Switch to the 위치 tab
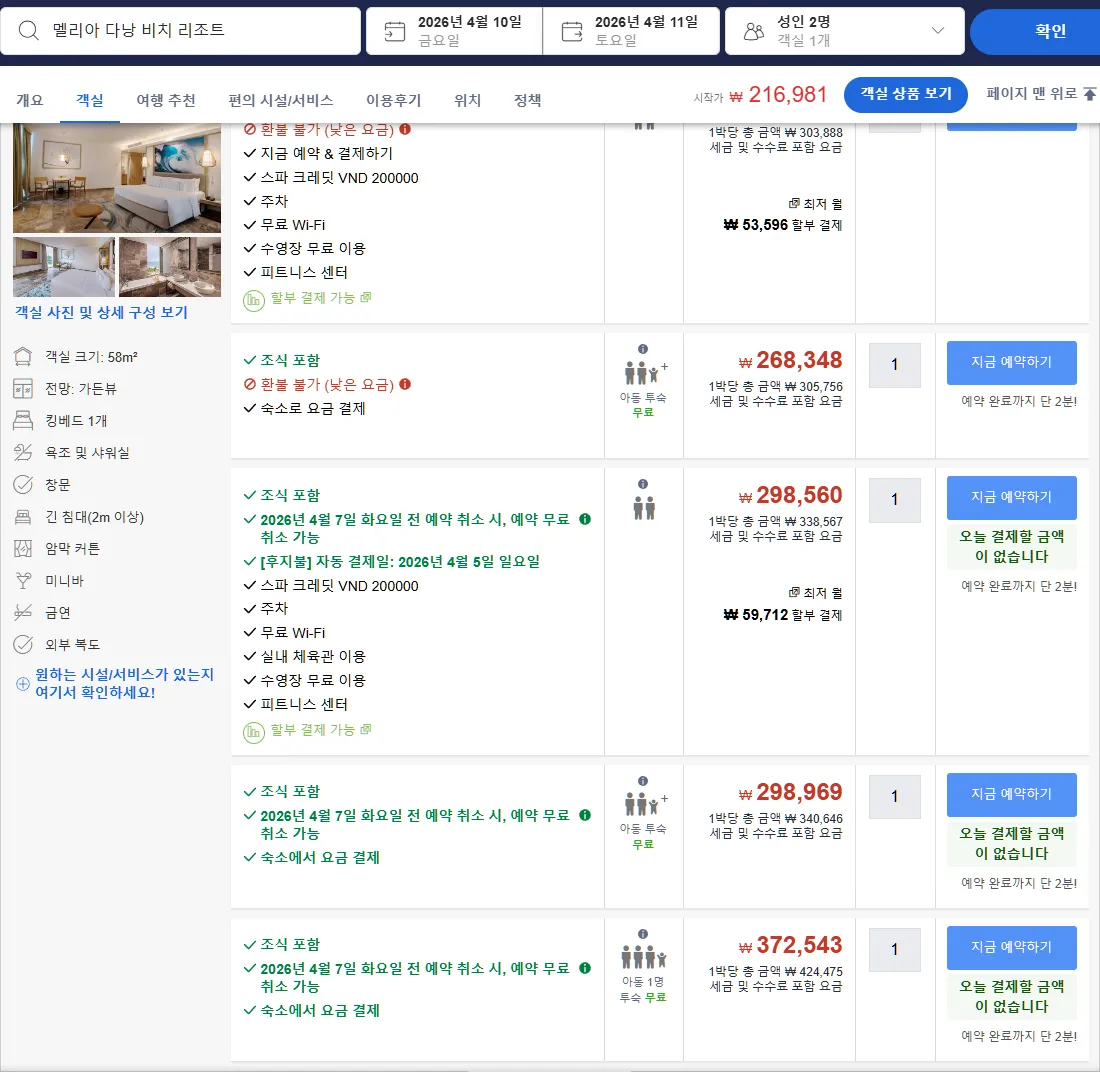 [x=467, y=100]
